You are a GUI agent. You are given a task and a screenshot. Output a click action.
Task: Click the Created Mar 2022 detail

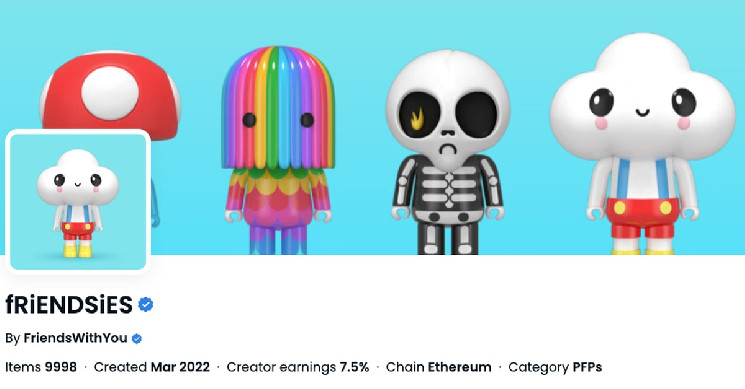(152, 367)
